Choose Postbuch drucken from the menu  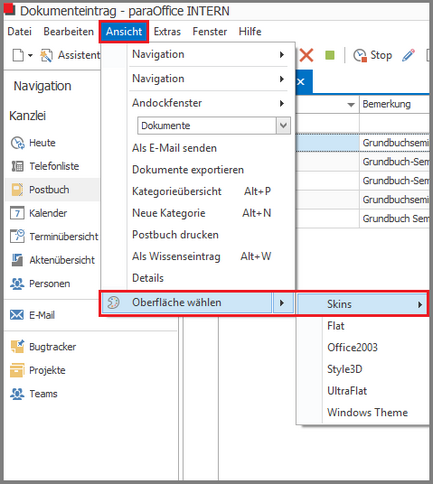[175, 235]
